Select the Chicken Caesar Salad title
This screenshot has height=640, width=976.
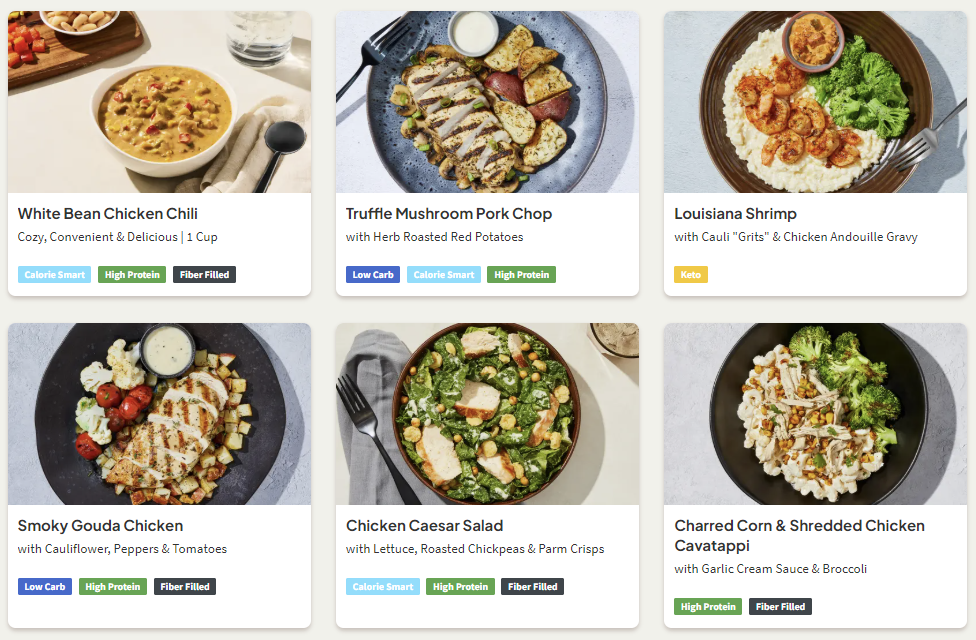pyautogui.click(x=424, y=525)
